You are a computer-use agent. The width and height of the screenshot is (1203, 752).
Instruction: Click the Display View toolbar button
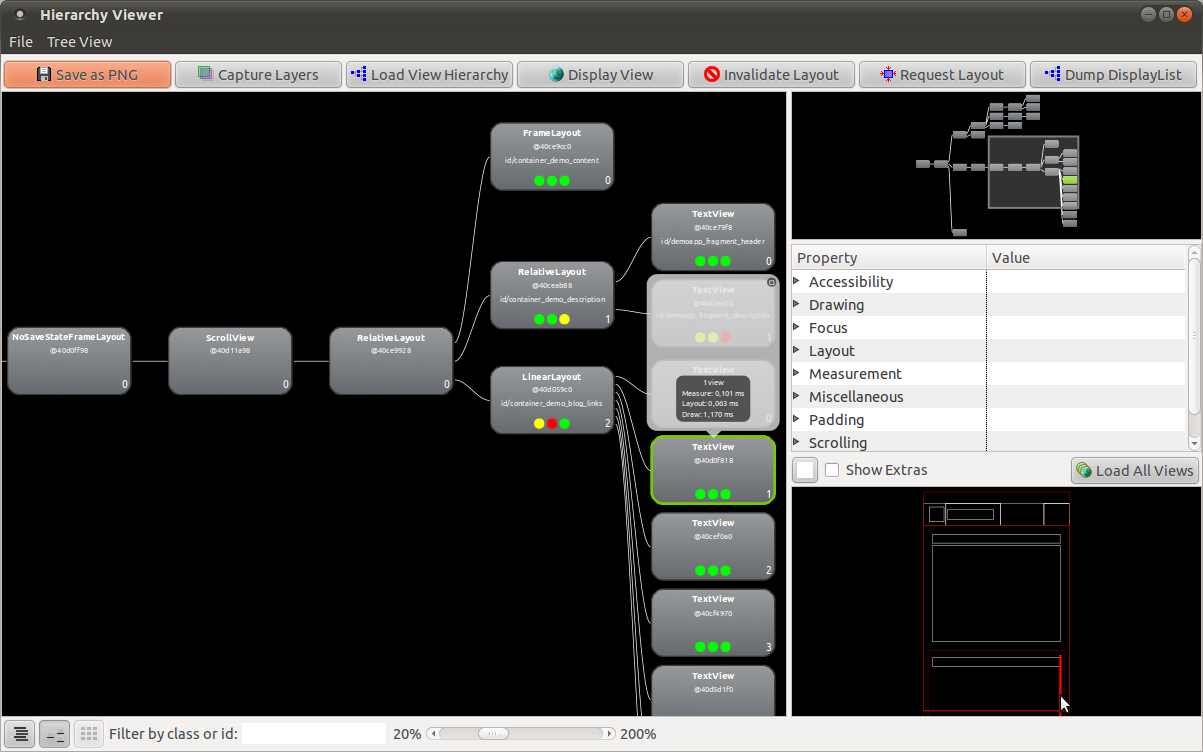pos(600,75)
